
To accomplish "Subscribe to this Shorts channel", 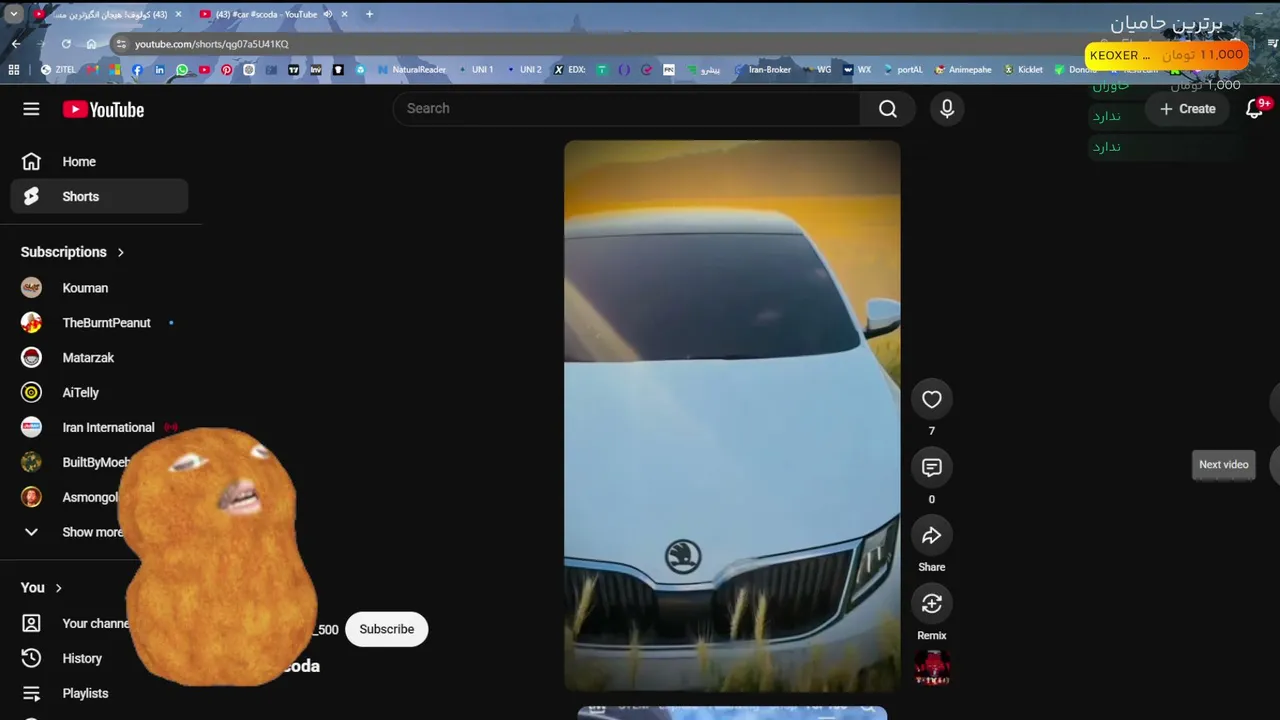I will pyautogui.click(x=386, y=629).
